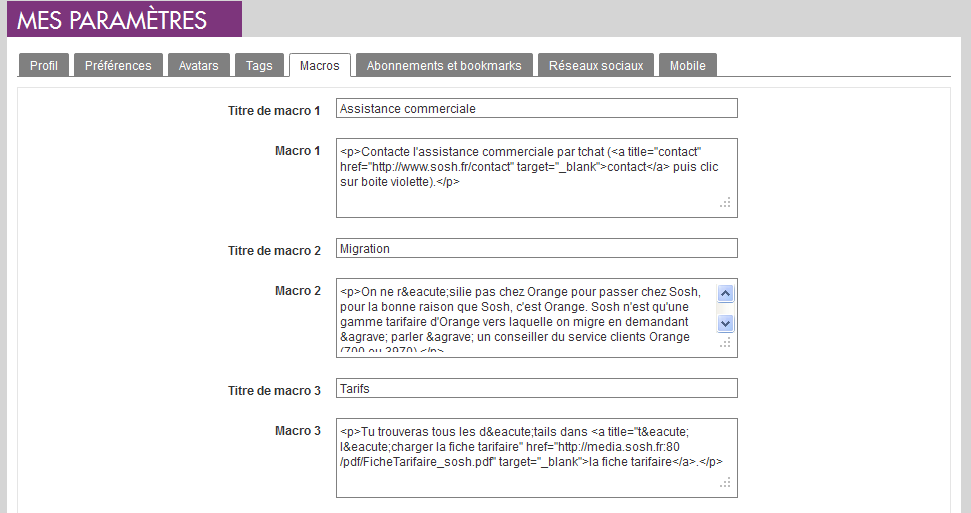Screen dimensions: 971x513
Task: Open the Profil tab
Action: click(x=44, y=66)
